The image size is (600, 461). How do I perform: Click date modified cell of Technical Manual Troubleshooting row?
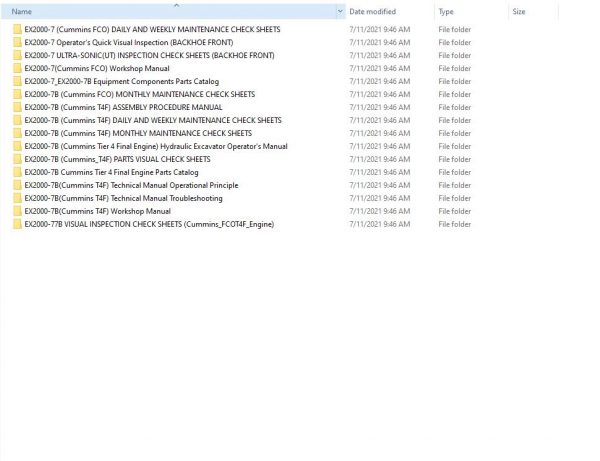point(380,199)
